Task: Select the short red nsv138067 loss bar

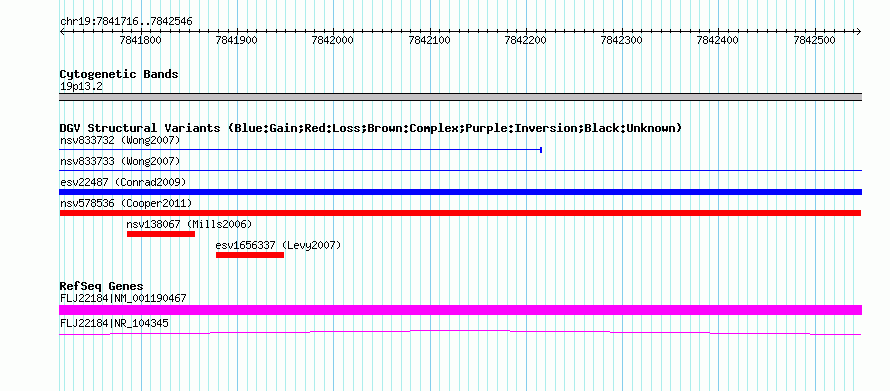Action: [161, 234]
